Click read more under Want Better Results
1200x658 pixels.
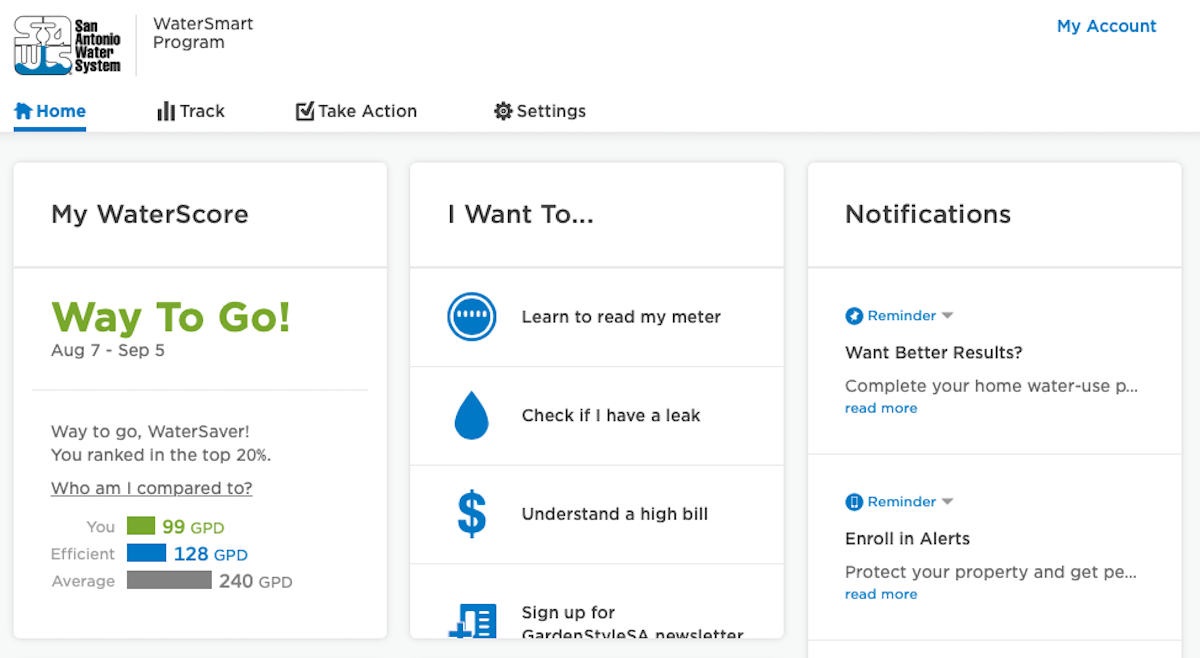click(x=881, y=408)
